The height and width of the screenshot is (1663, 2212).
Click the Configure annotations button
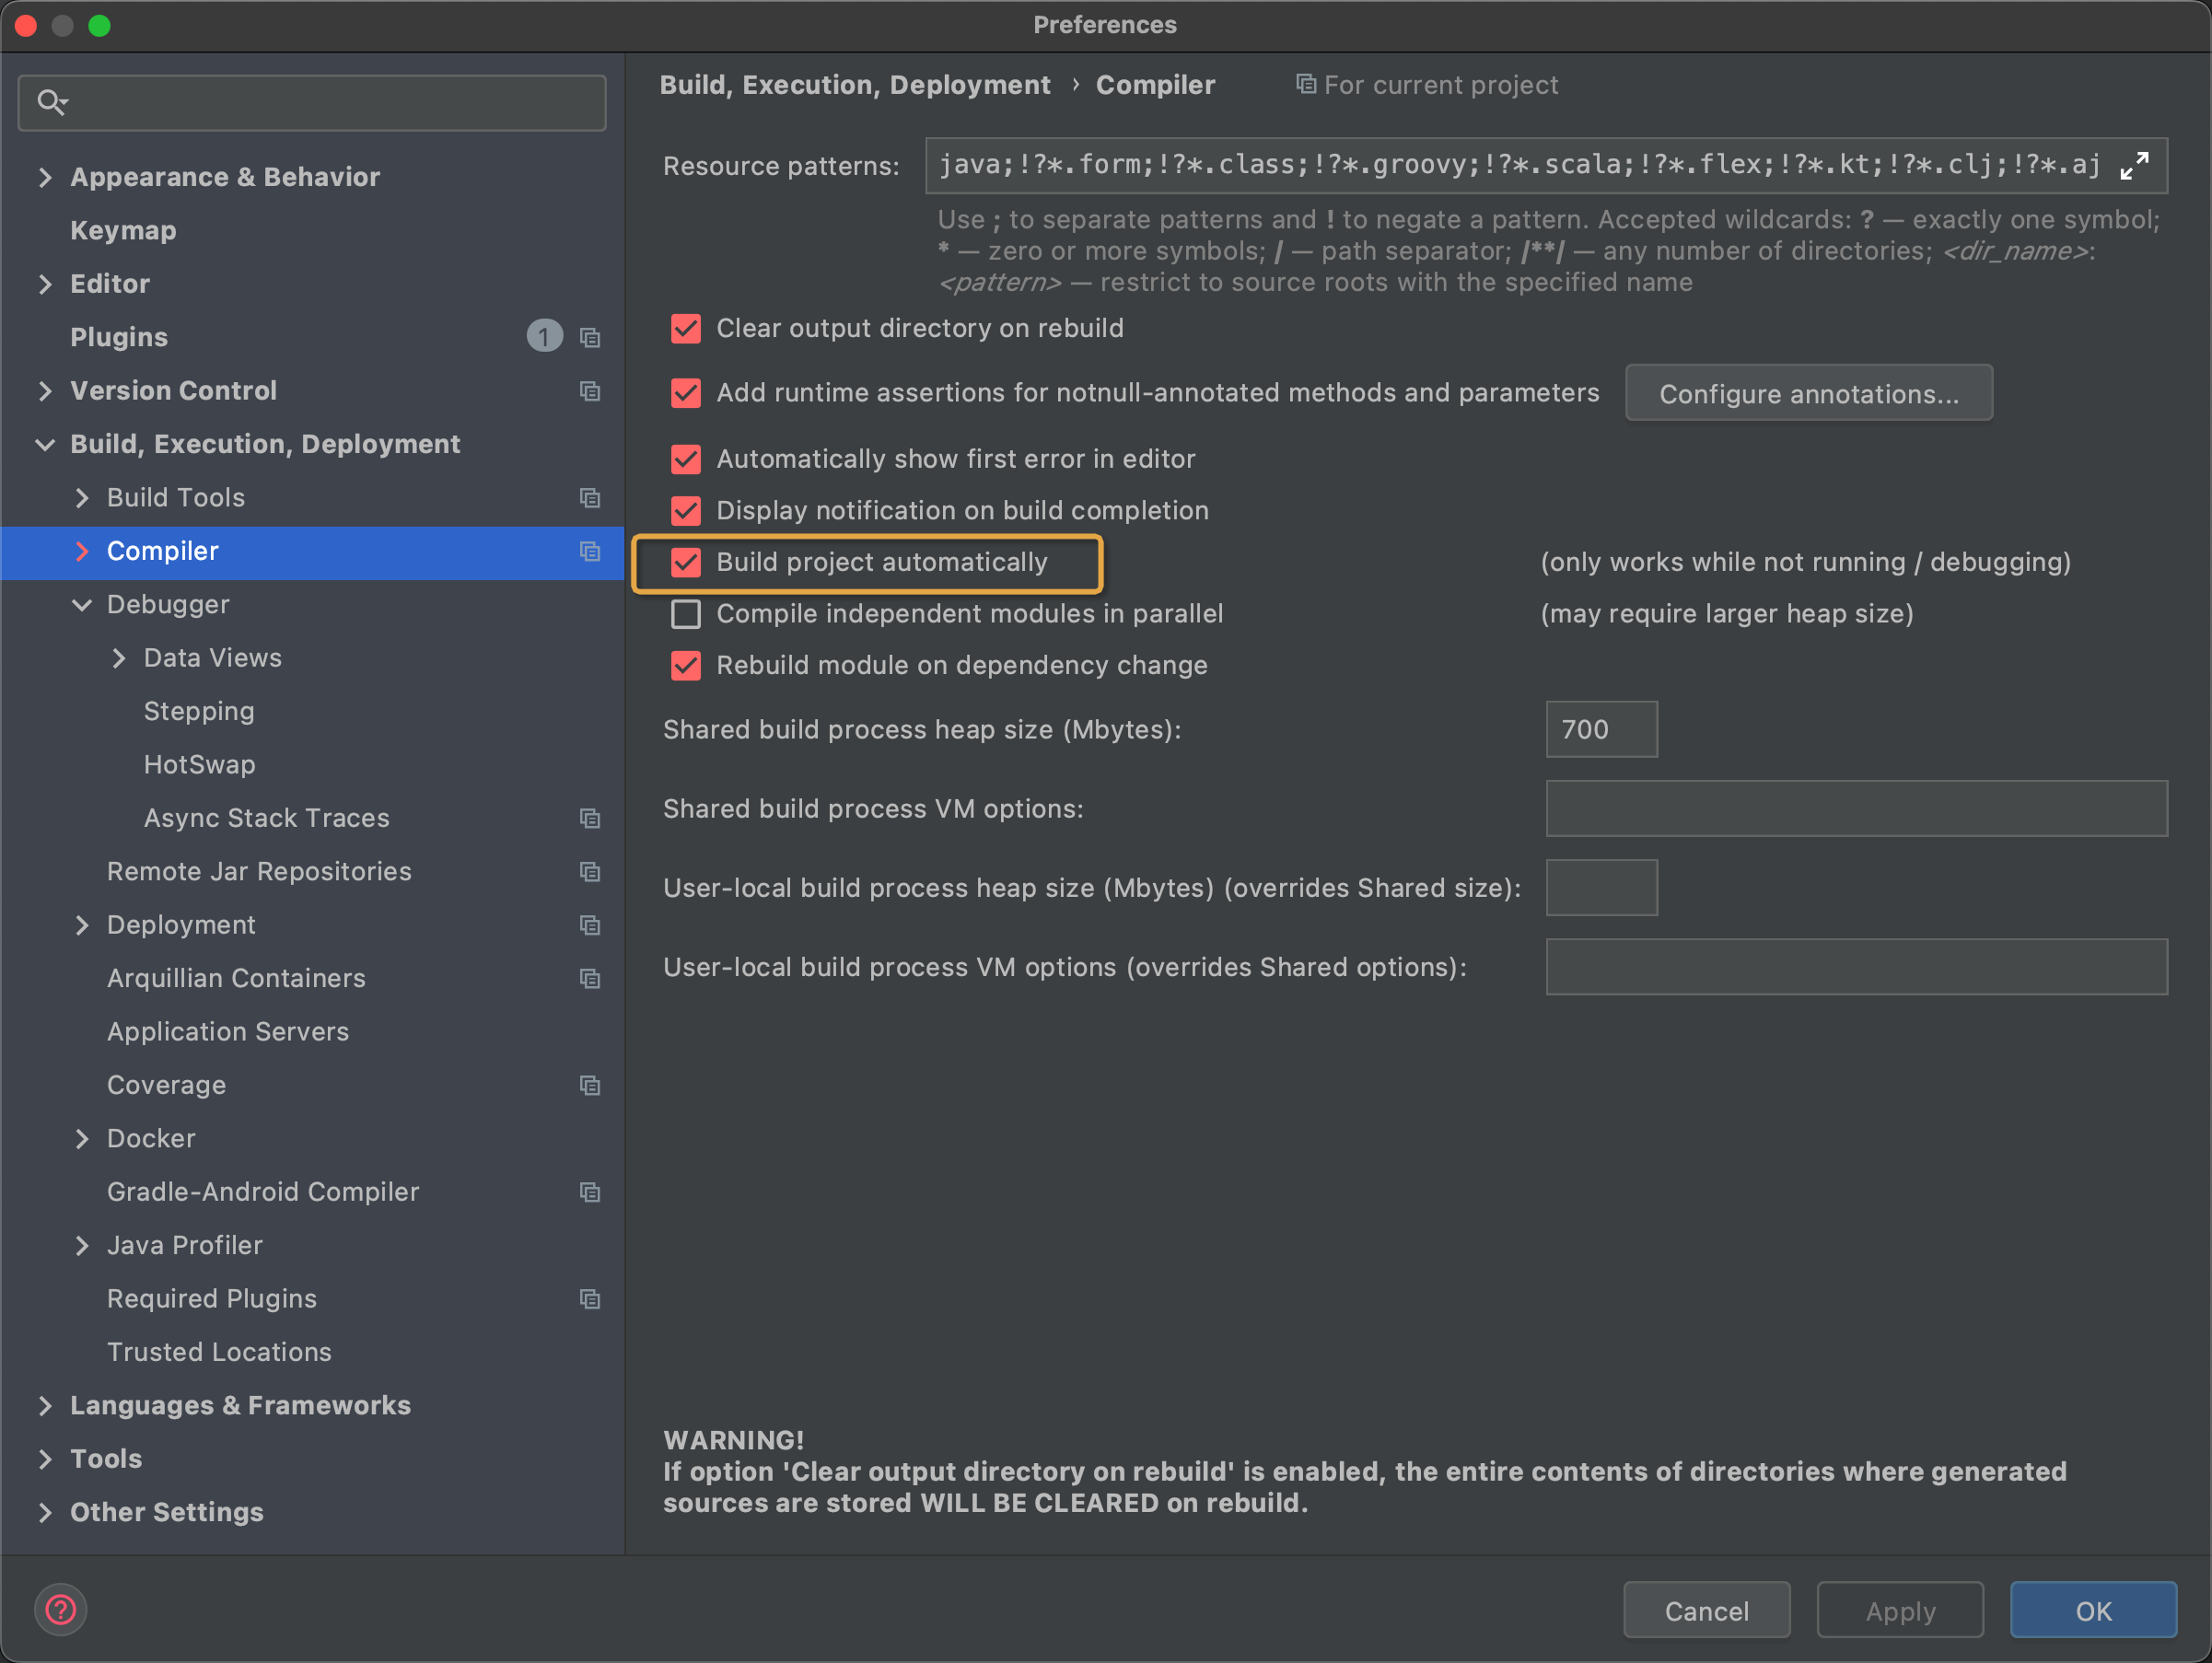pos(1807,394)
